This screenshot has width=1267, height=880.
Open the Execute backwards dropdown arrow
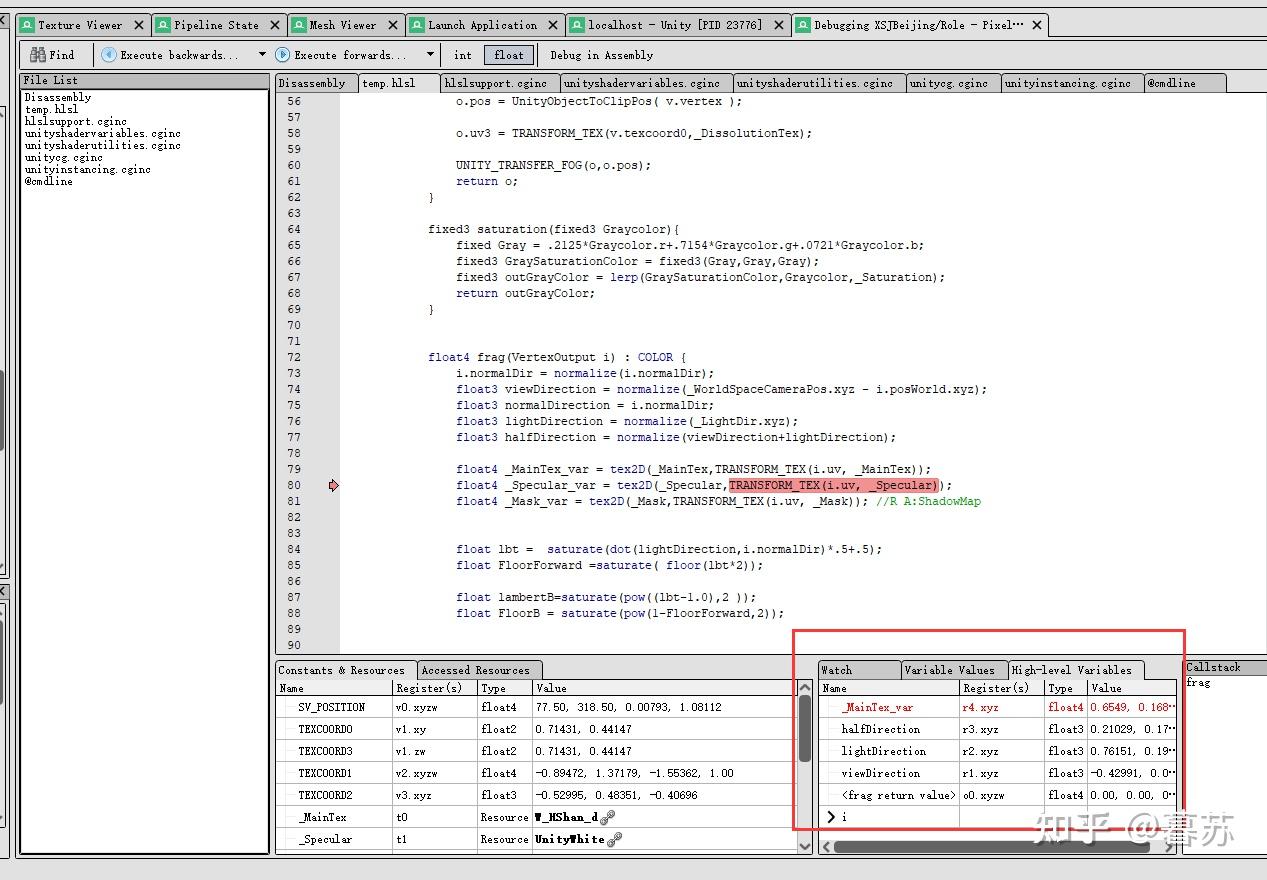[261, 55]
